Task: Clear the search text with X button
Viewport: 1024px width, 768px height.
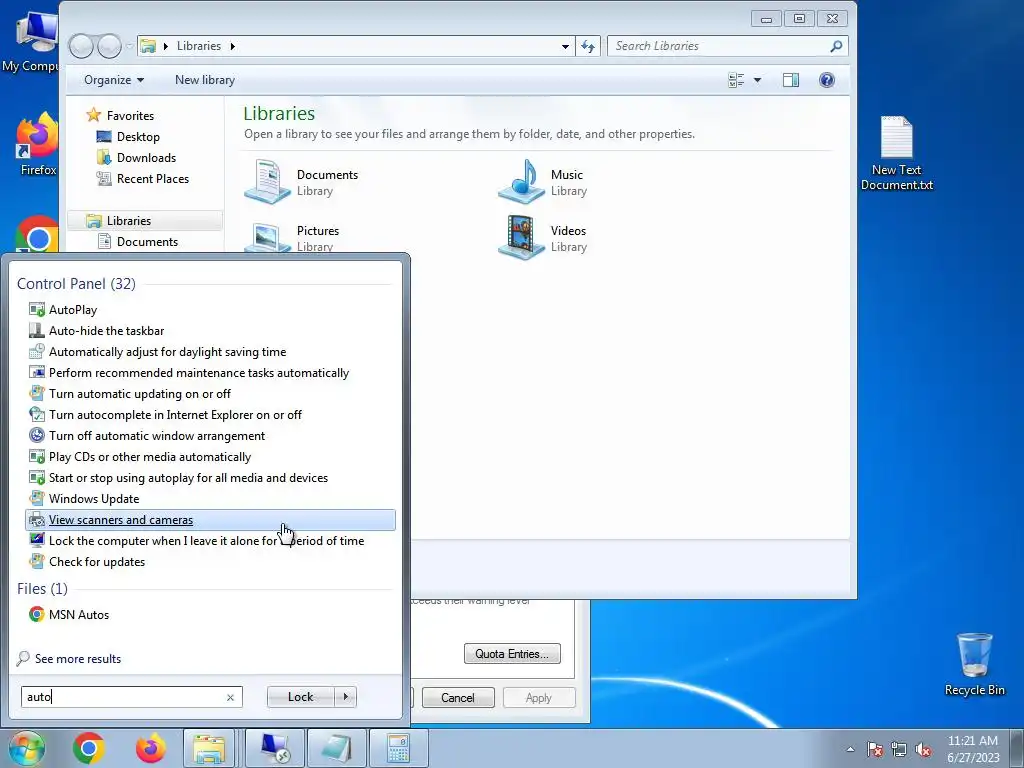Action: coord(231,697)
